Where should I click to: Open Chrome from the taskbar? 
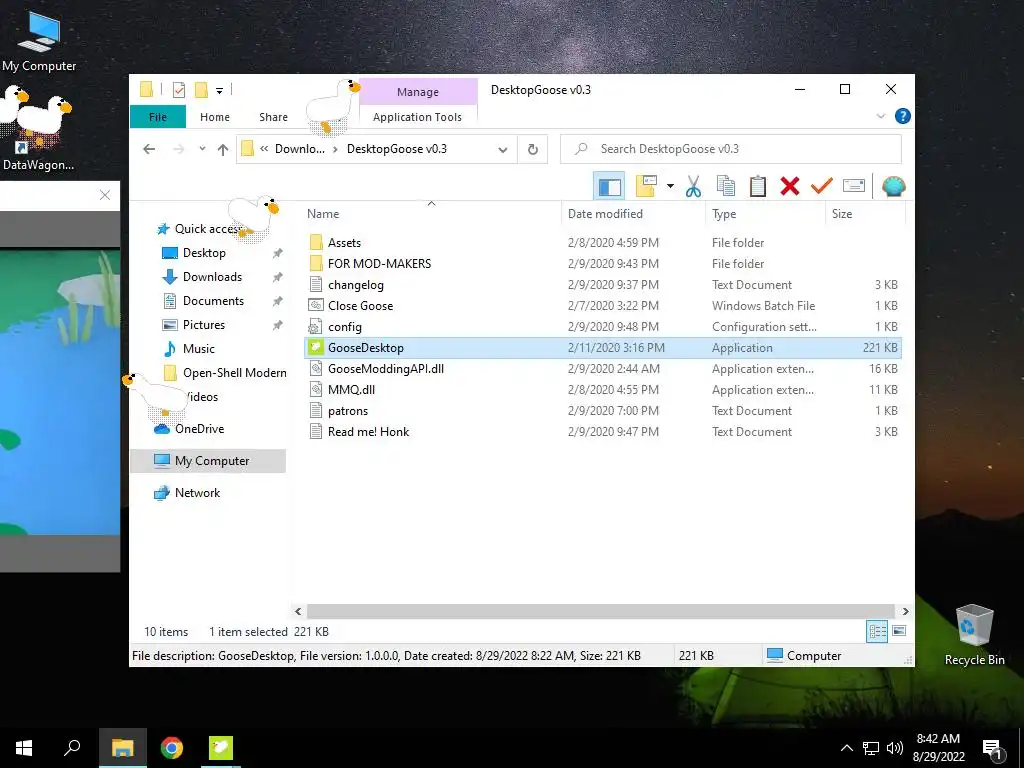[172, 748]
